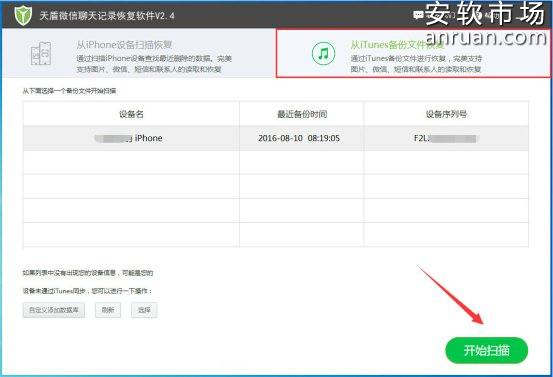Click the 最近备份时间 column header
553x377 pixels.
(302, 114)
